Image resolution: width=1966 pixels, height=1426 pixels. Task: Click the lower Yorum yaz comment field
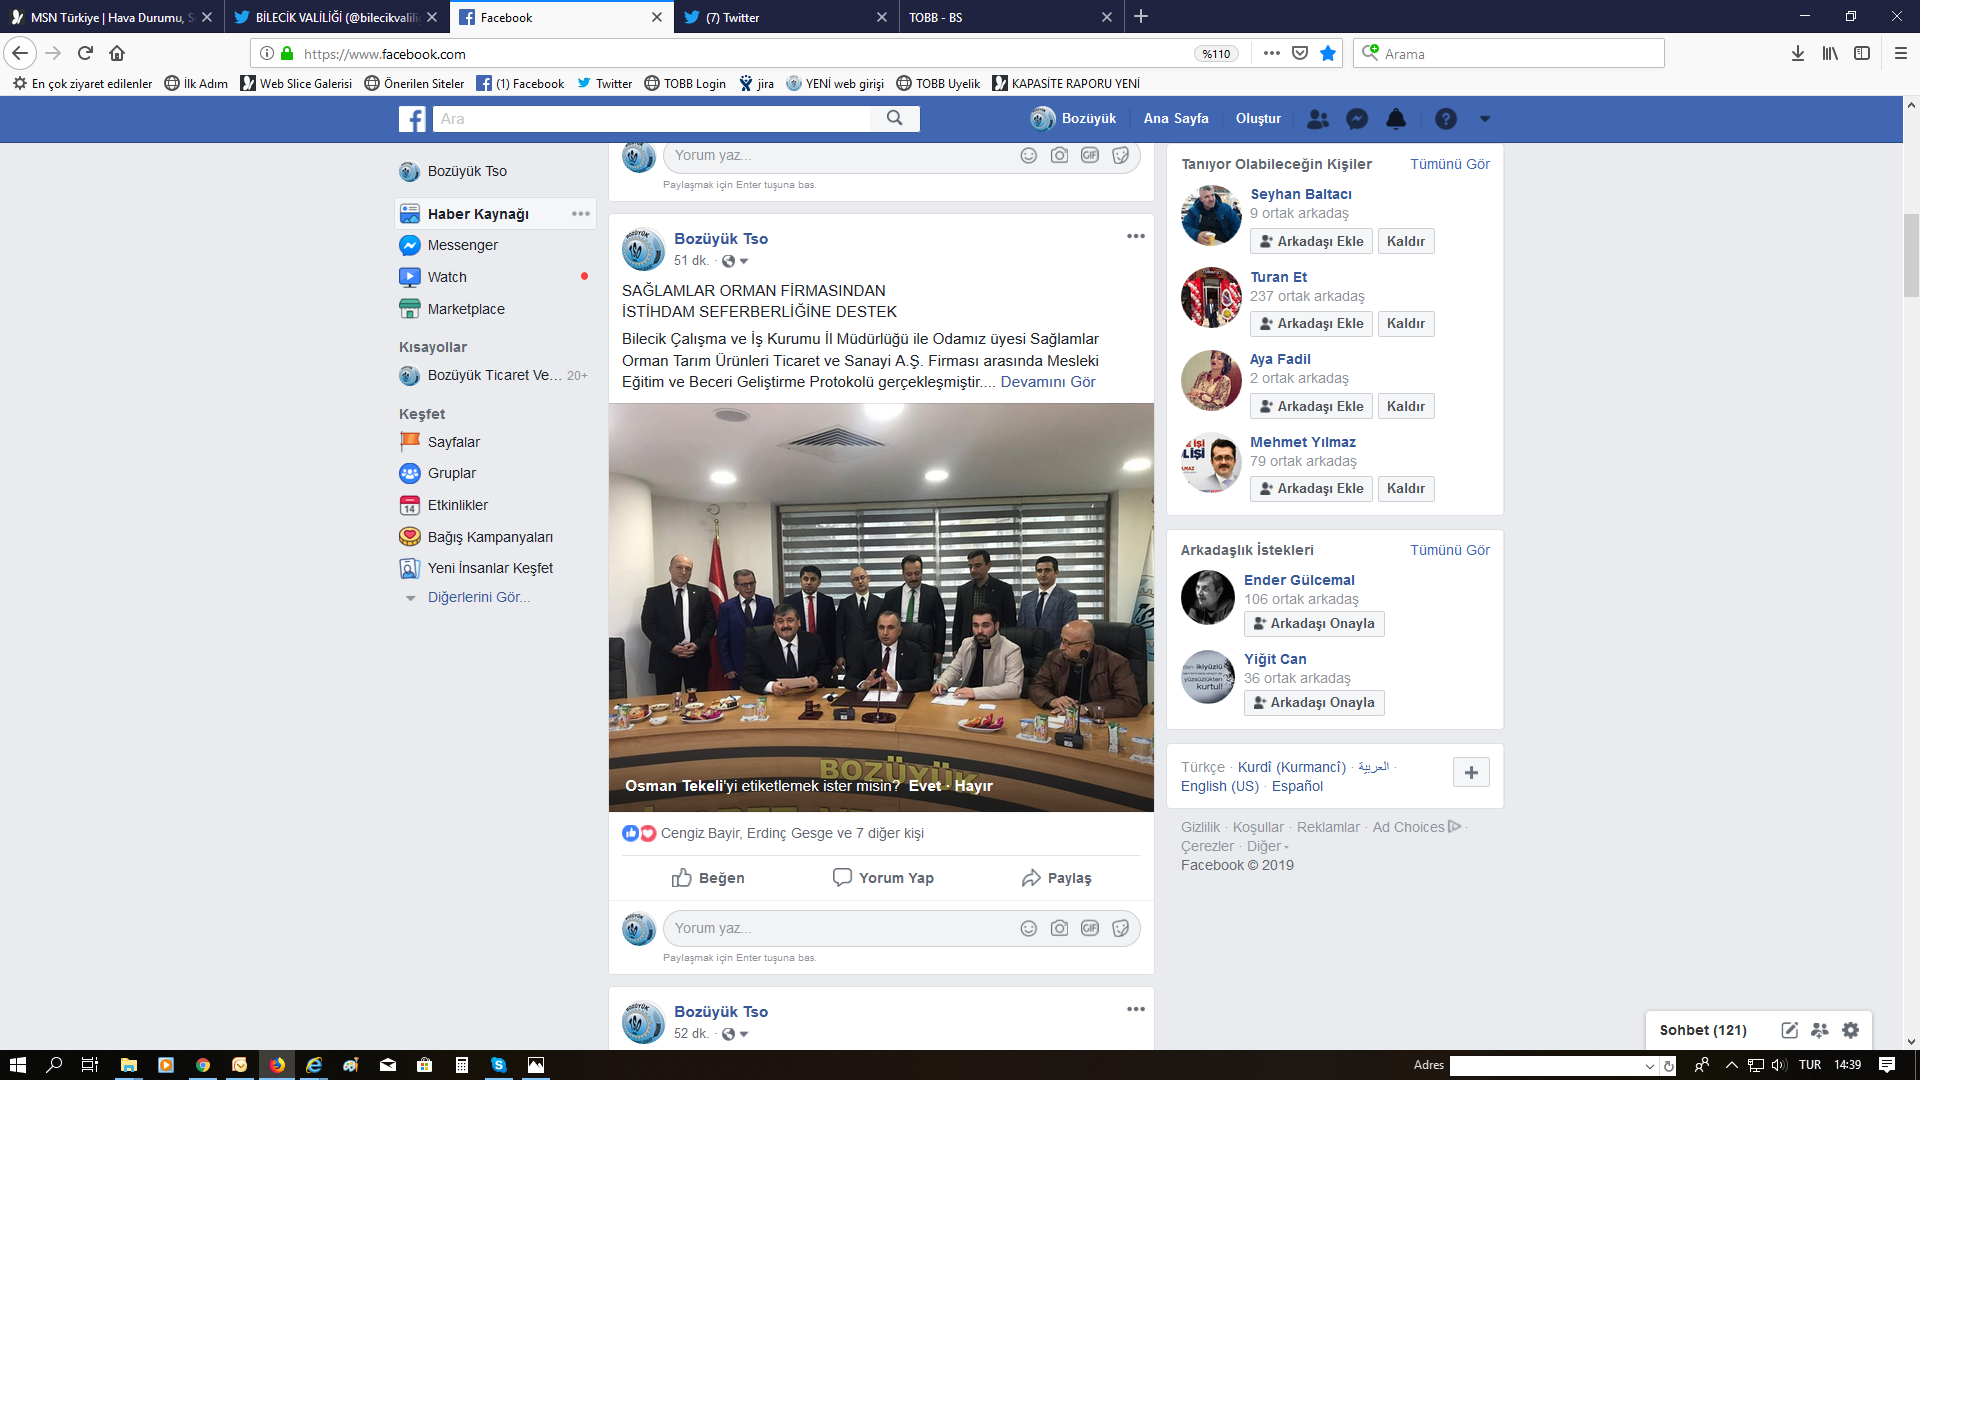[840, 928]
